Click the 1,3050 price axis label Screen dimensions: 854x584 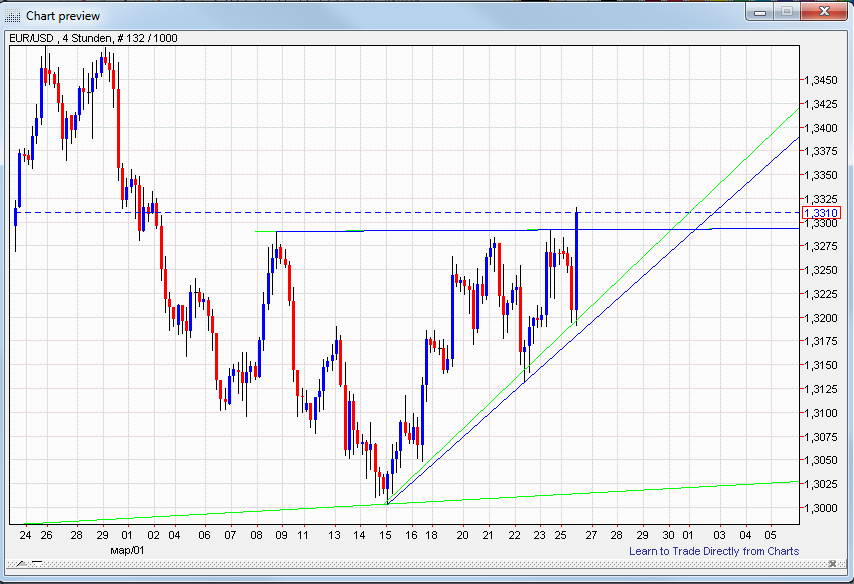click(821, 460)
